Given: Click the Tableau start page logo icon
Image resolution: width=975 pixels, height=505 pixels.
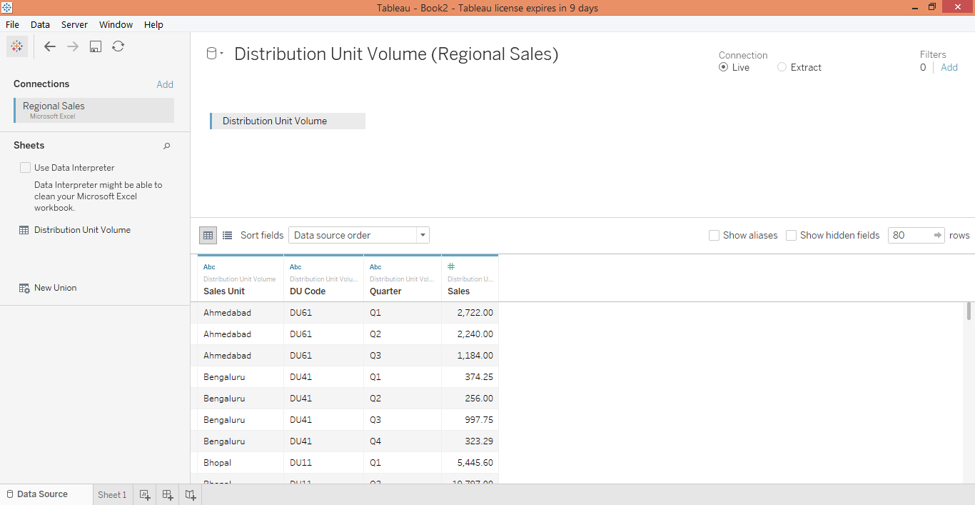Looking at the screenshot, I should 17,46.
